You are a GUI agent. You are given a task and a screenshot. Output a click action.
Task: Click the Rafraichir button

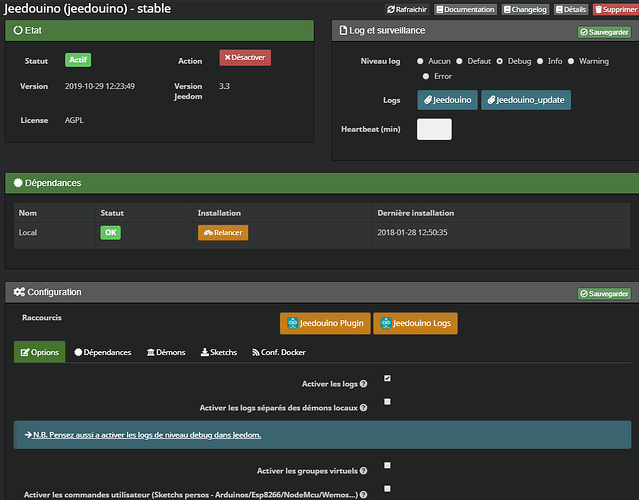[x=407, y=9]
